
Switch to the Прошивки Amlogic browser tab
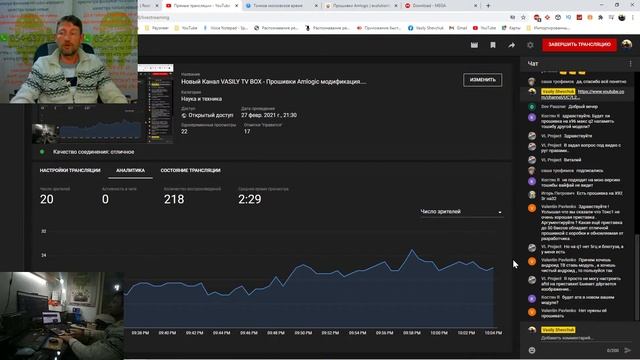(361, 6)
